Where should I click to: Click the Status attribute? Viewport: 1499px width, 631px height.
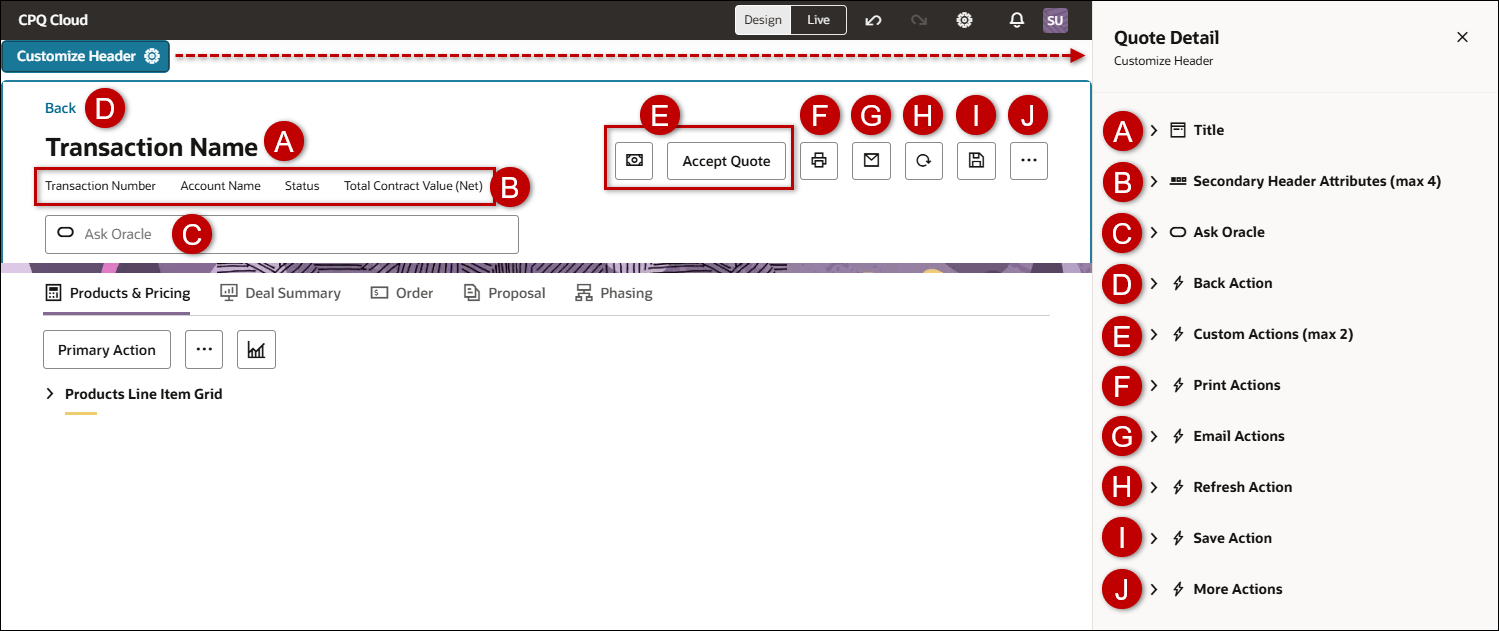302,186
